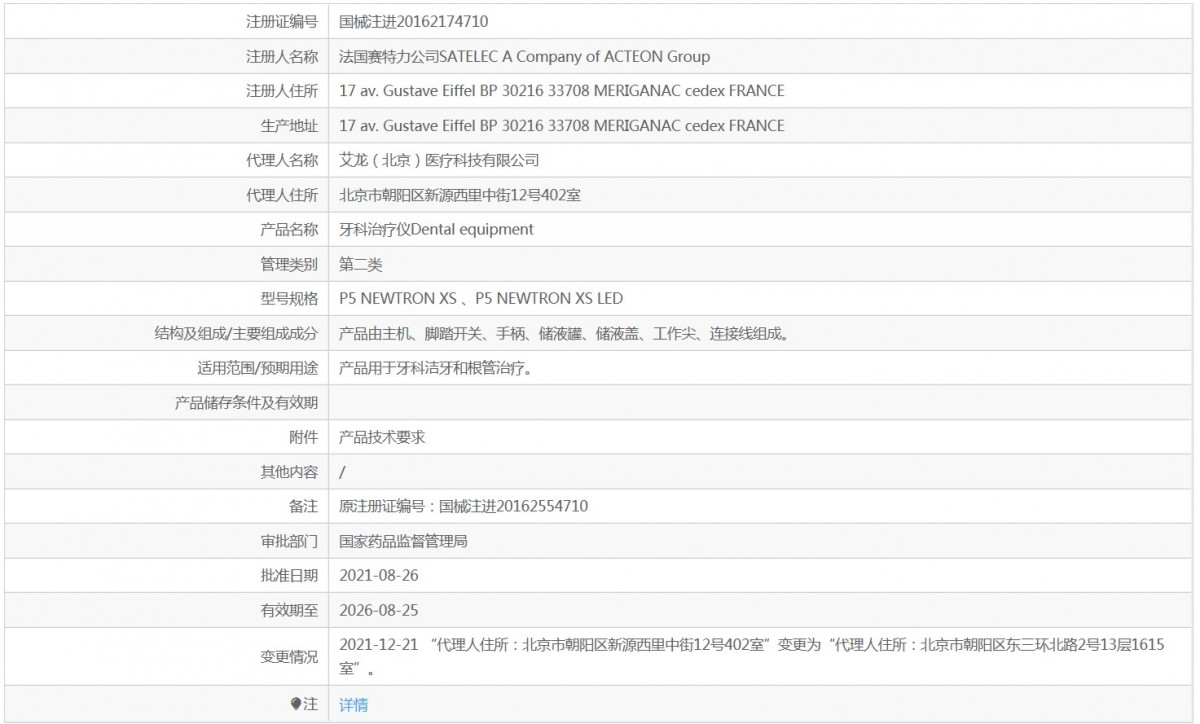Screen dimensions: 1200x724
Task: Select model spec P5 NEWTRON XS LED text
Action: pyautogui.click(x=550, y=298)
